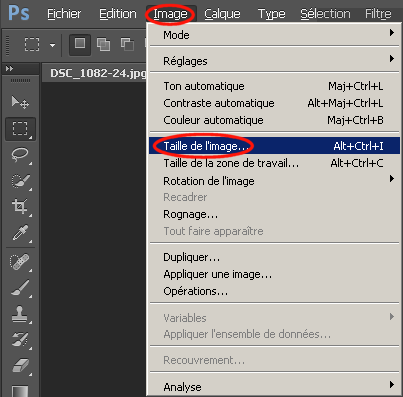Click New selection mode icon in options bar

80,44
